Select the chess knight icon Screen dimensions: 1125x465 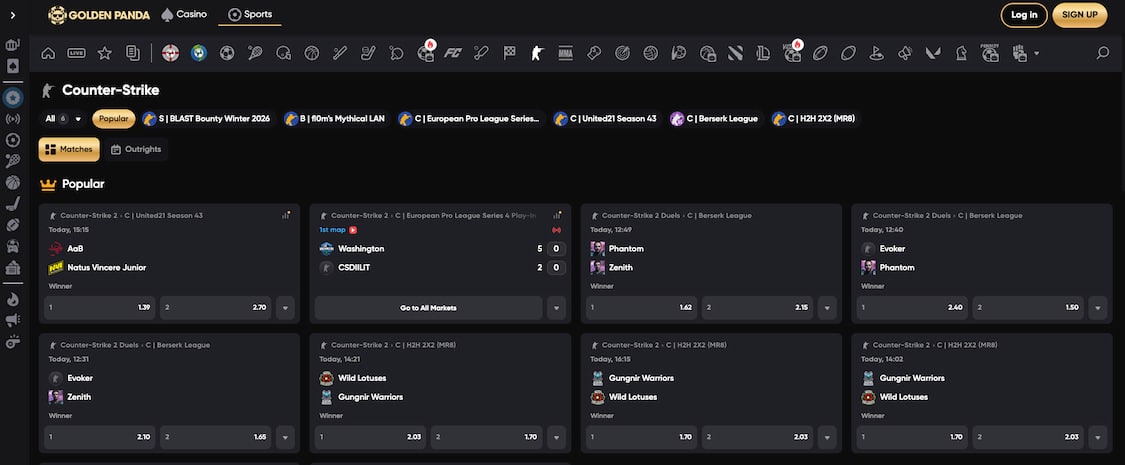tap(961, 53)
